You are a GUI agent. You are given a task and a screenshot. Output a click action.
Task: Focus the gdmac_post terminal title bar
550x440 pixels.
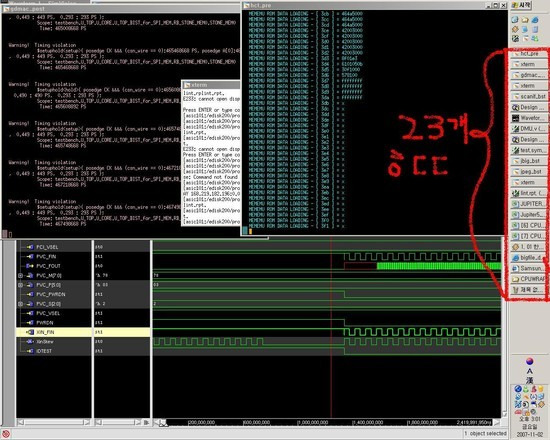(x=121, y=9)
